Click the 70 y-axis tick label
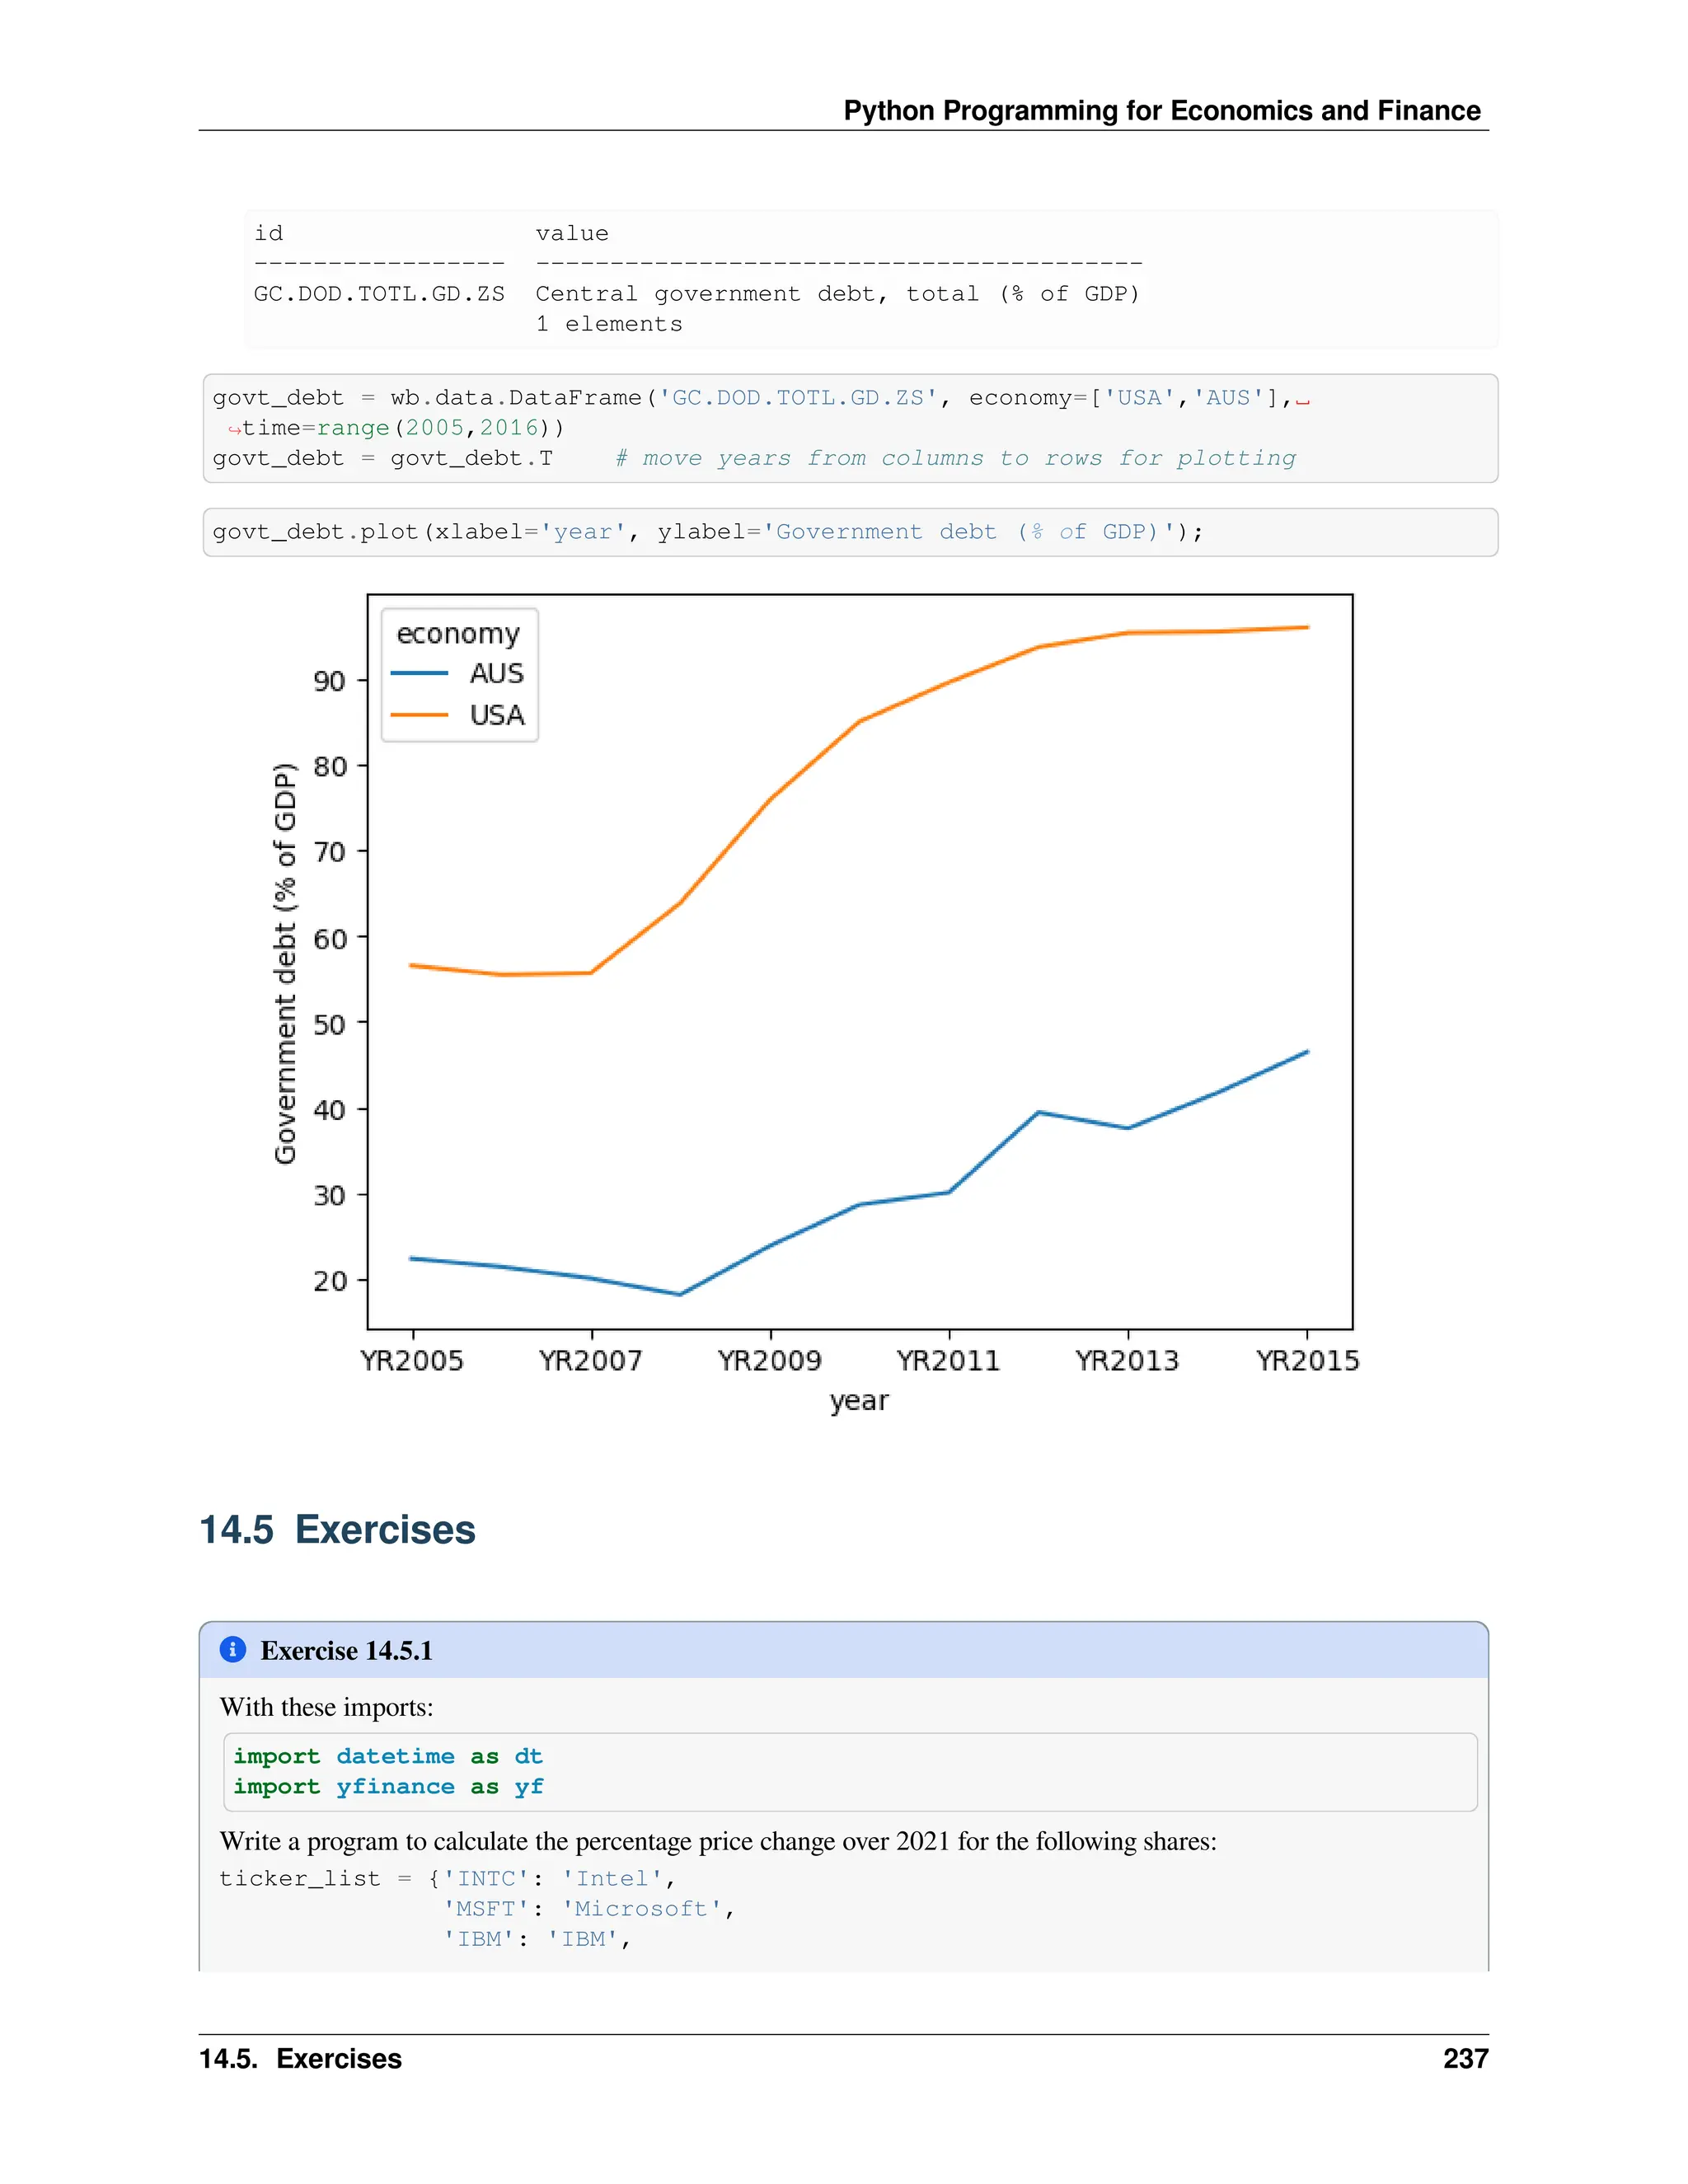The width and height of the screenshot is (1688, 2184). (329, 852)
